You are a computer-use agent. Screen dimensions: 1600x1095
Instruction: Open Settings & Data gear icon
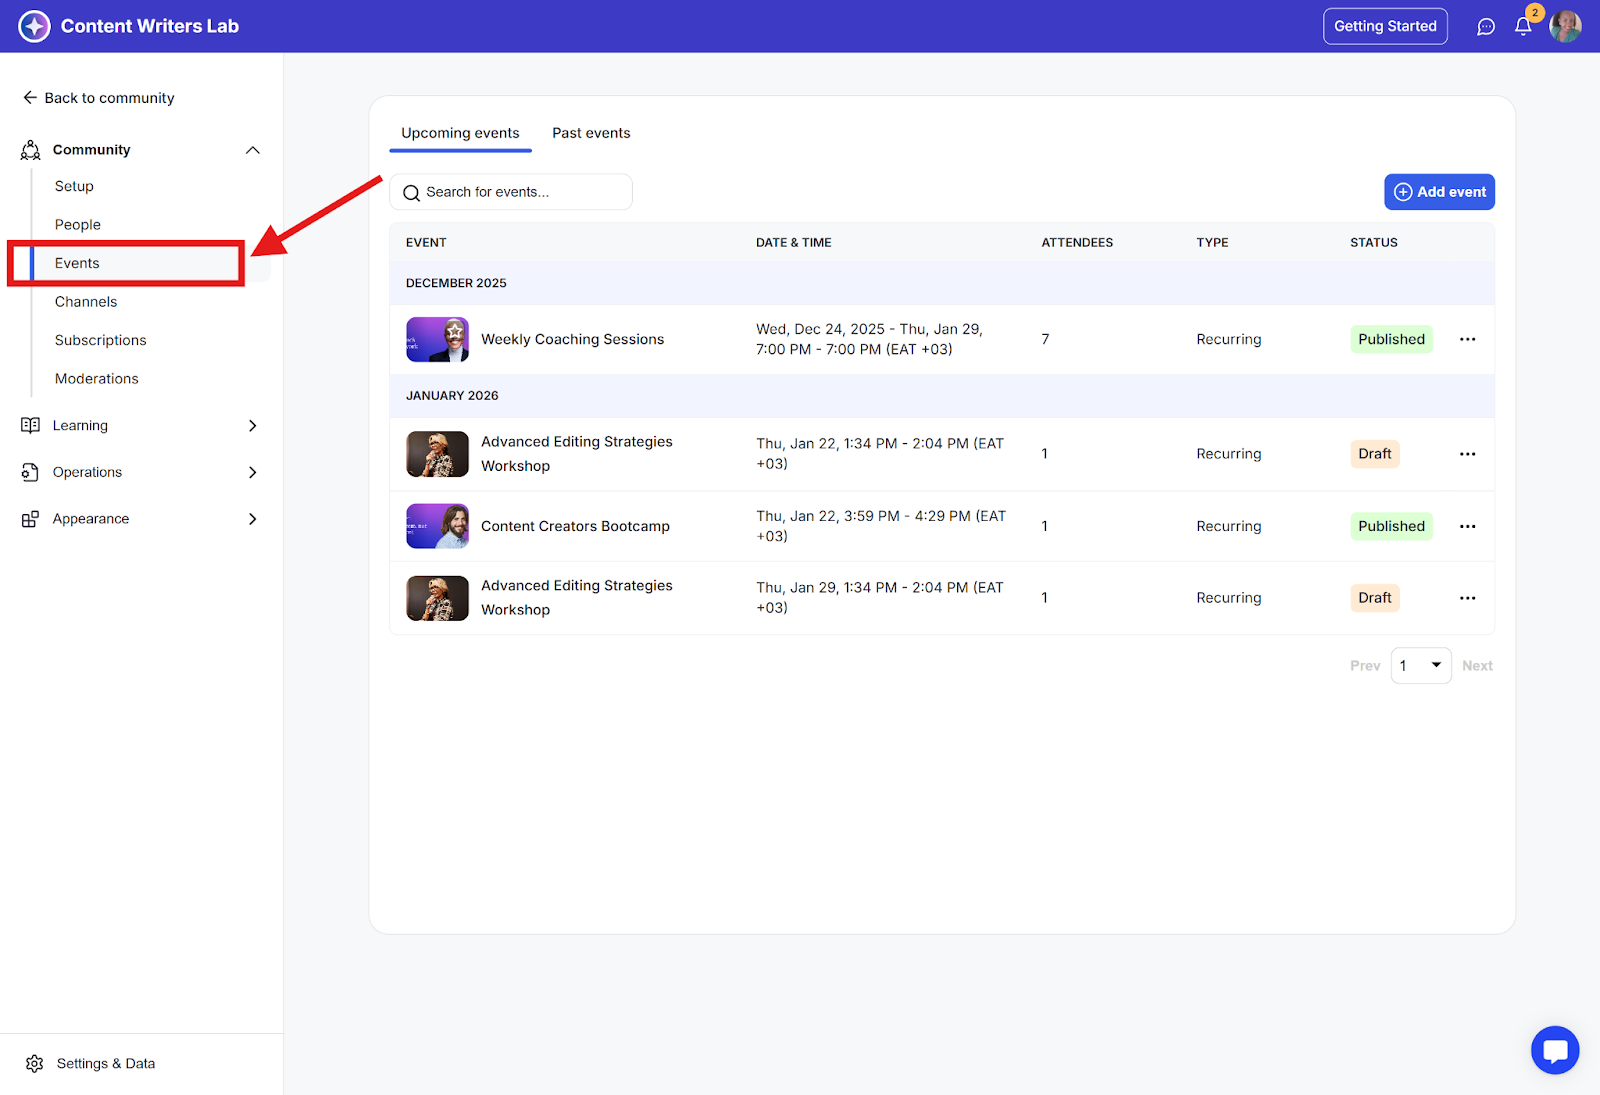(x=35, y=1063)
